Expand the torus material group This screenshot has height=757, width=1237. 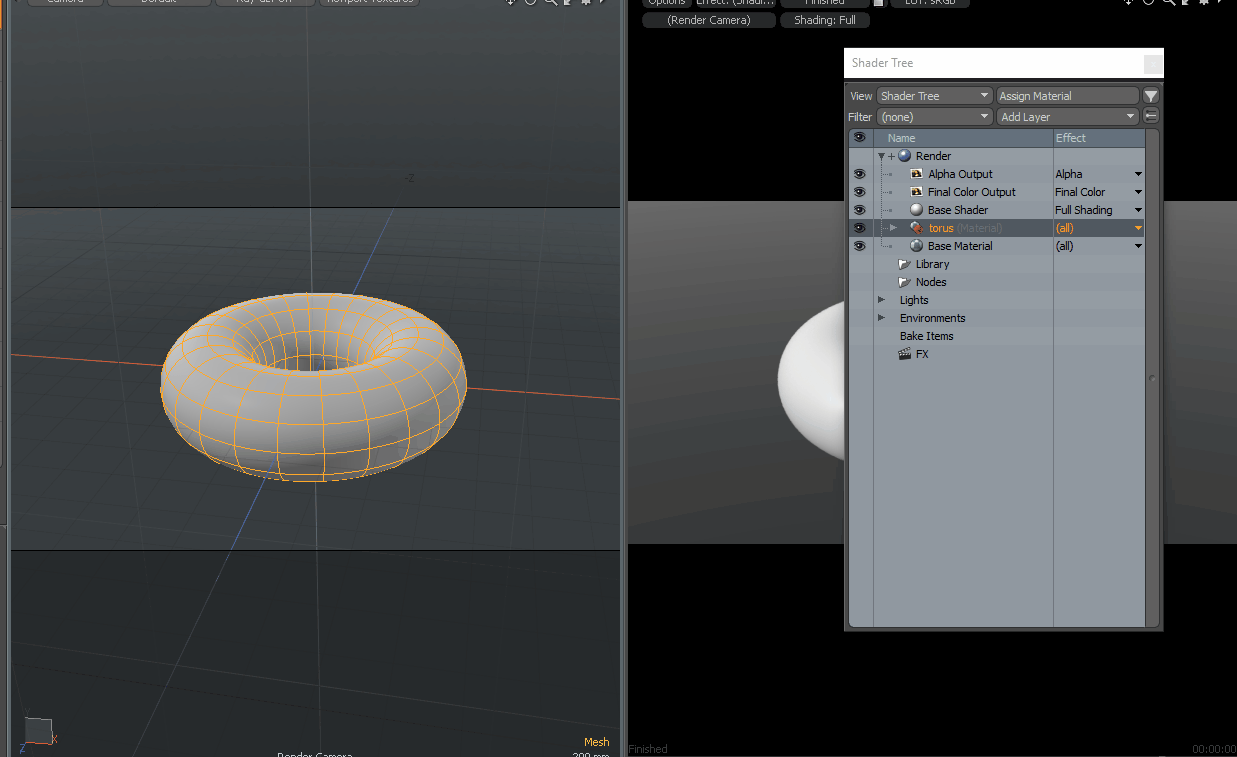point(894,228)
